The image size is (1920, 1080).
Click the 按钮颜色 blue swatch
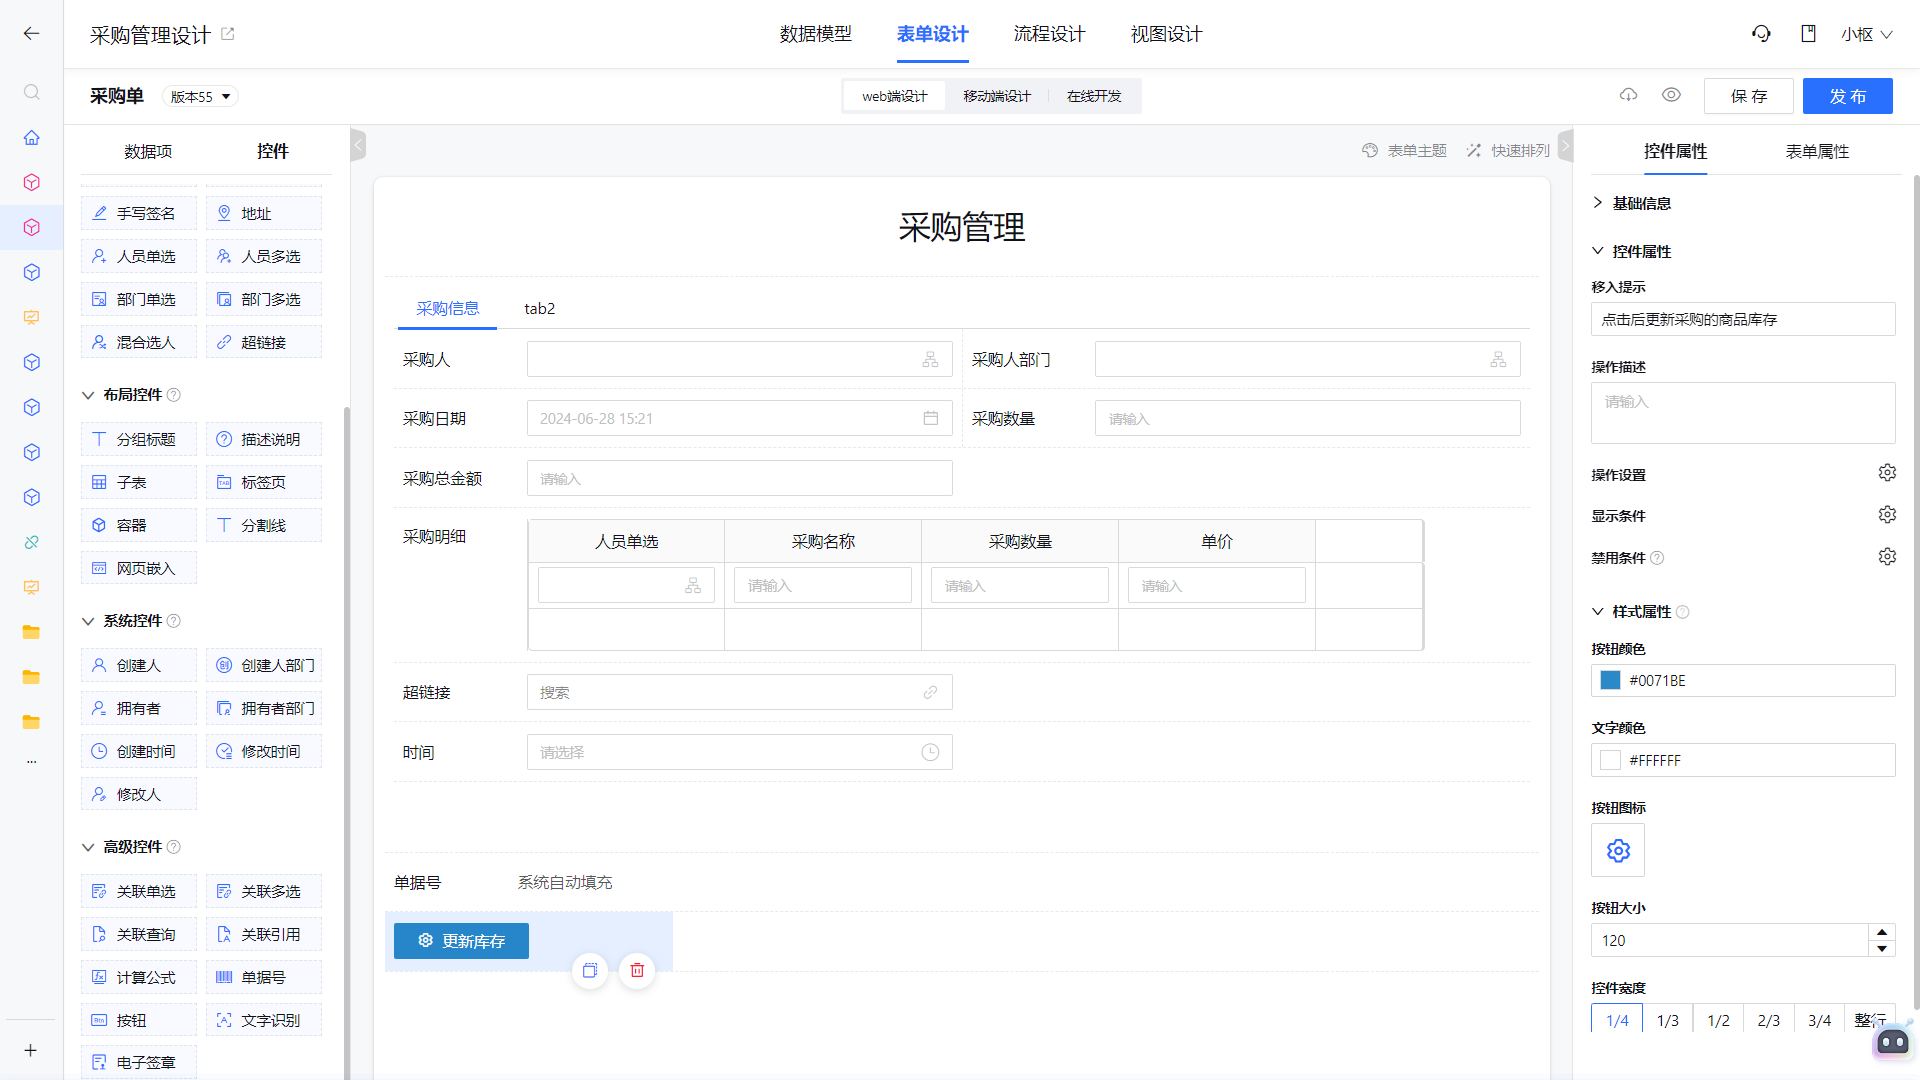pos(1610,680)
